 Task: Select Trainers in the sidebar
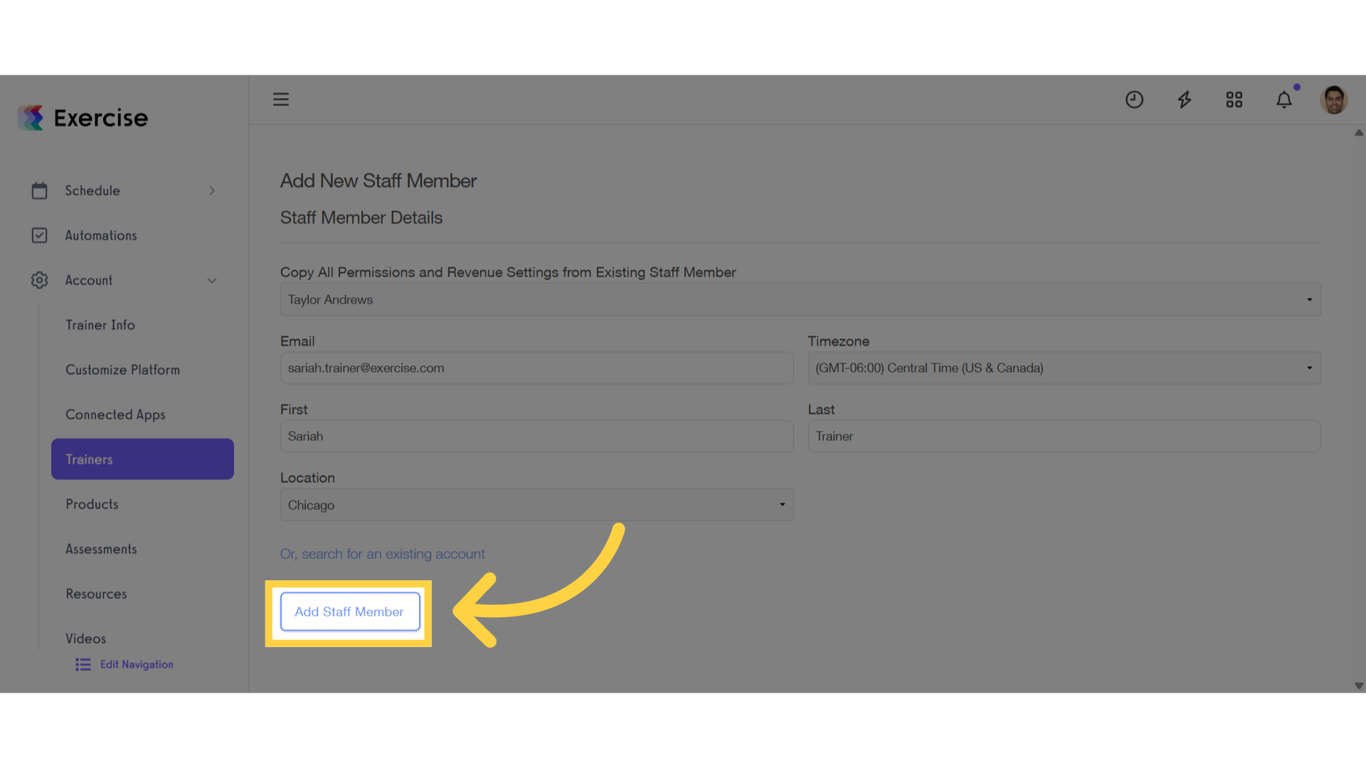click(x=89, y=459)
